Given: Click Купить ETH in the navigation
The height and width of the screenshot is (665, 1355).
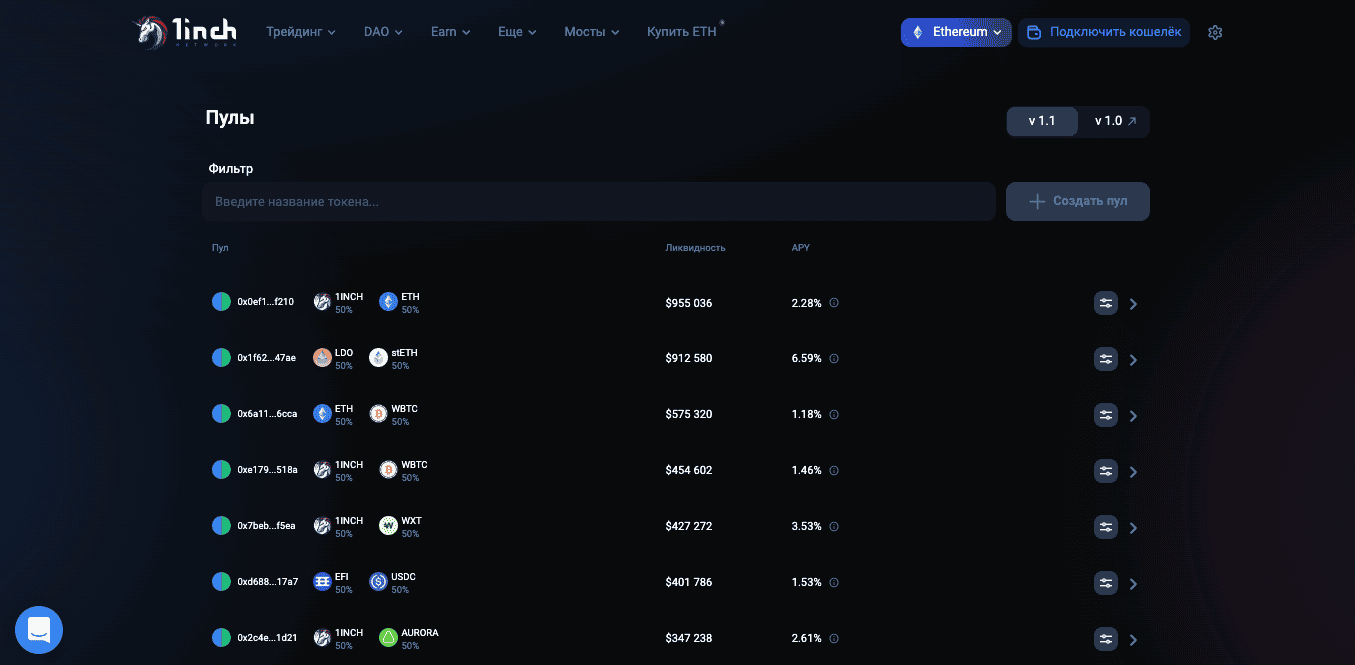Looking at the screenshot, I should [682, 32].
